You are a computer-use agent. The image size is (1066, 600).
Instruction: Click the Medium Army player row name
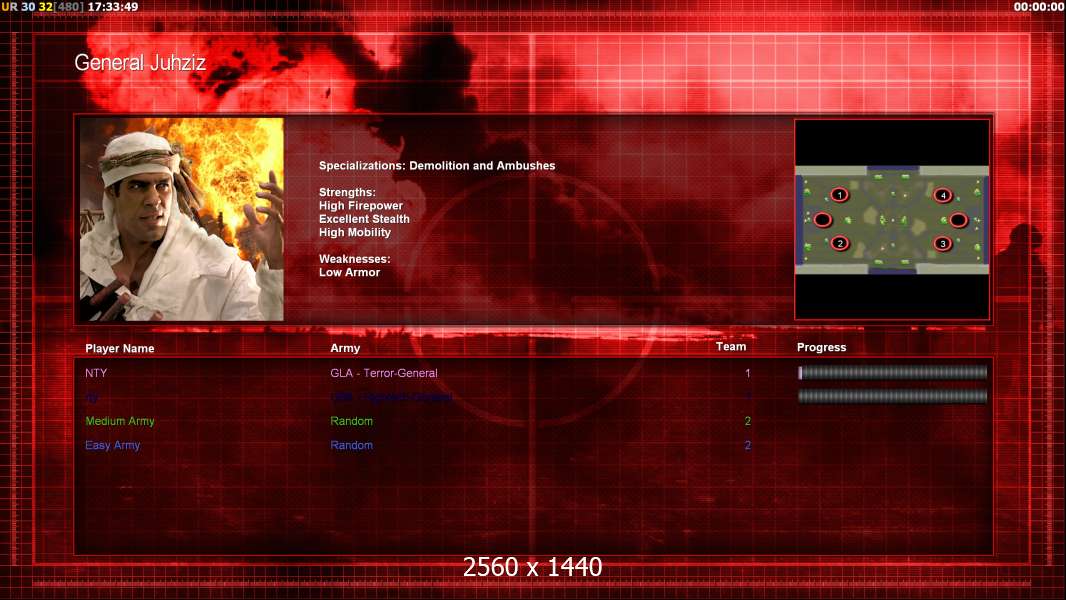120,421
